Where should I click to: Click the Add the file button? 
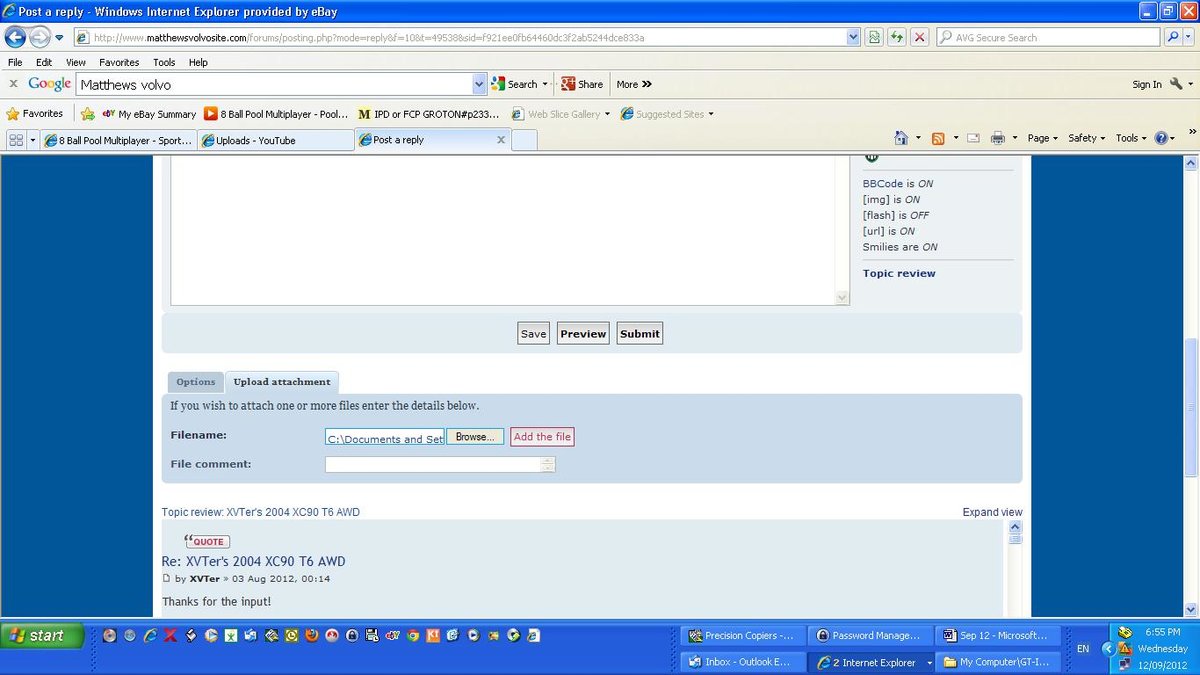[x=542, y=437]
